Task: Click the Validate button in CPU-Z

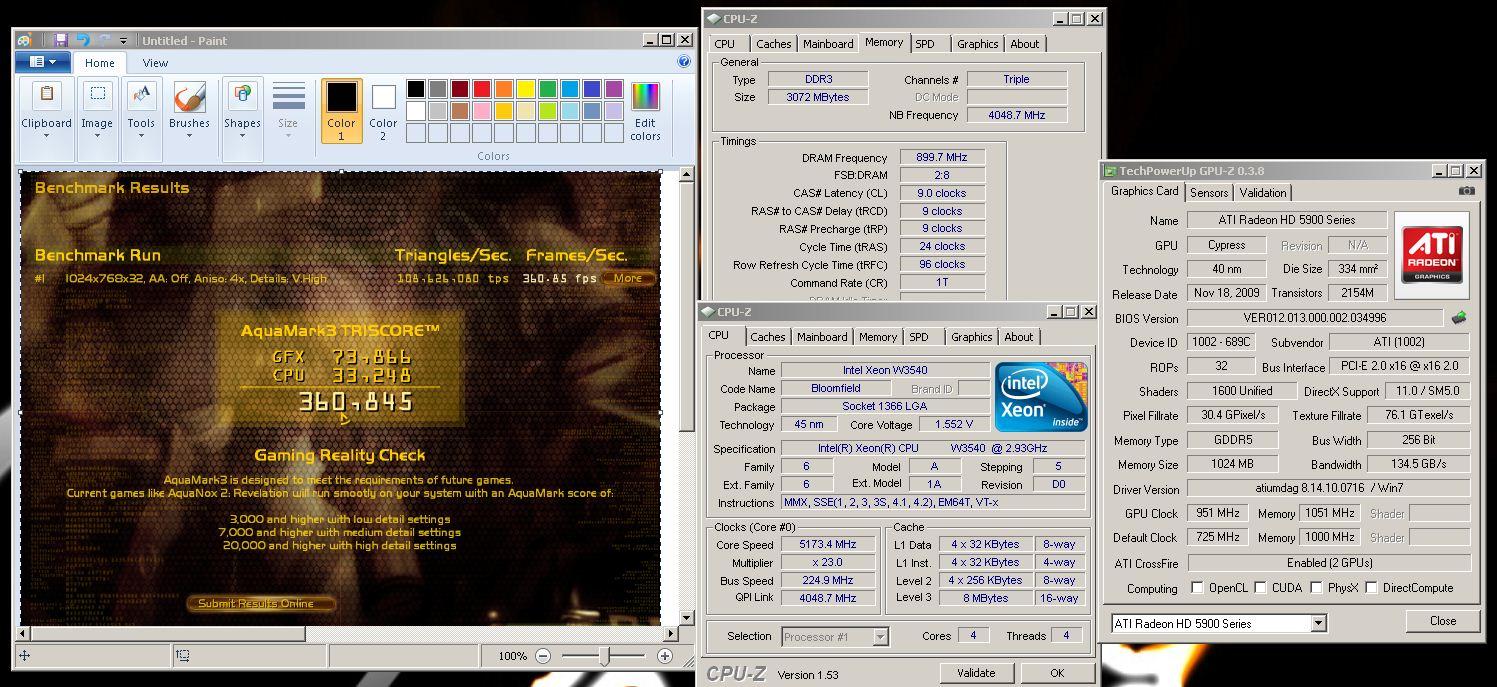Action: point(976,673)
